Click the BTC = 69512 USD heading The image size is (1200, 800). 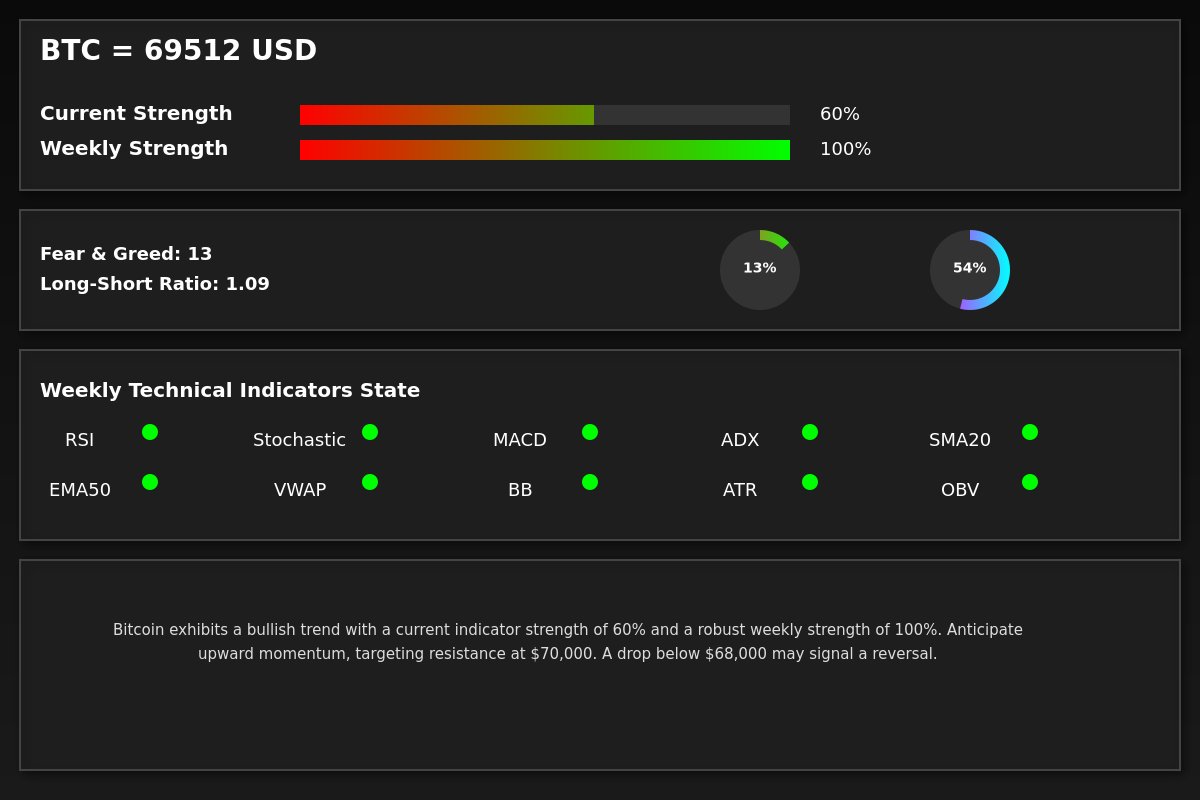tap(178, 51)
